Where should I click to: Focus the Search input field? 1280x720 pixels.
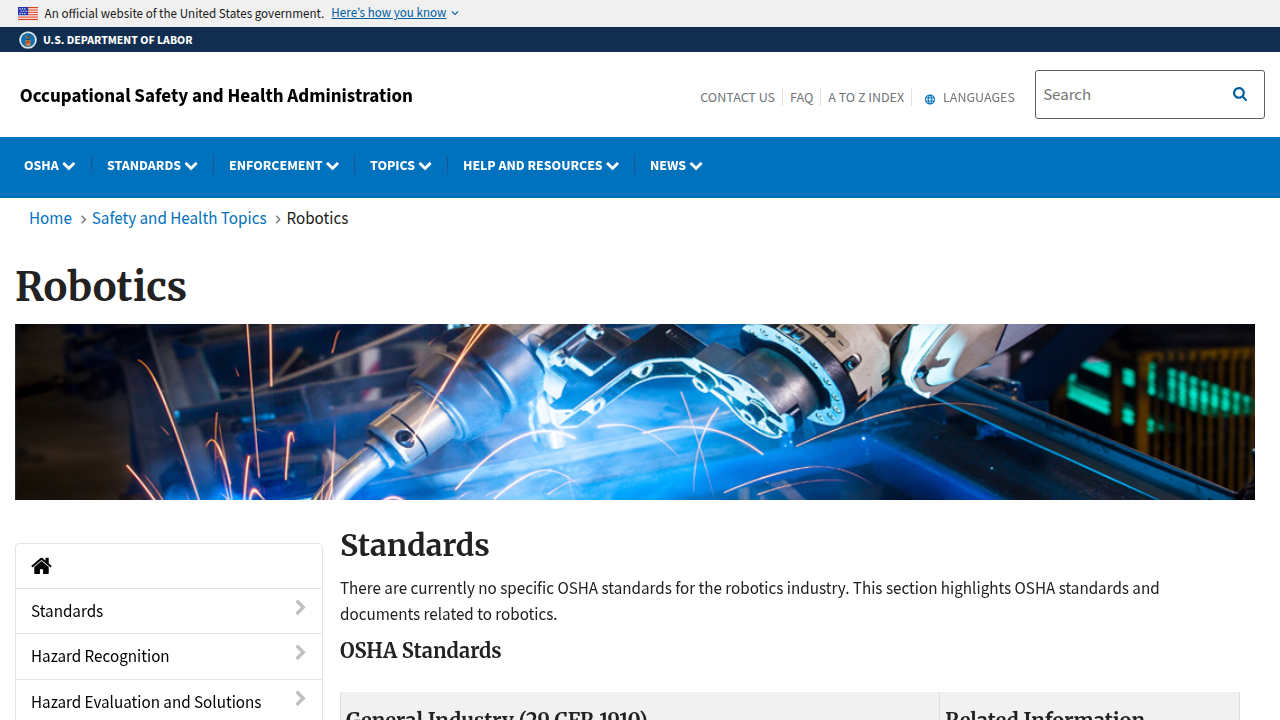coord(1127,94)
